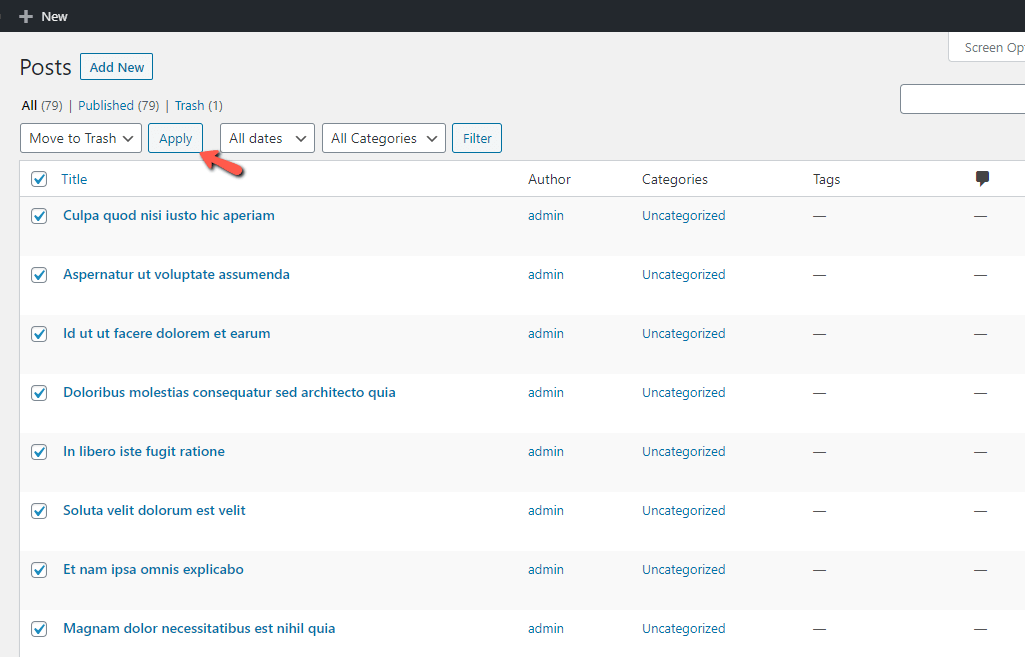Open the All dates dropdown
The width and height of the screenshot is (1025, 657).
point(267,138)
